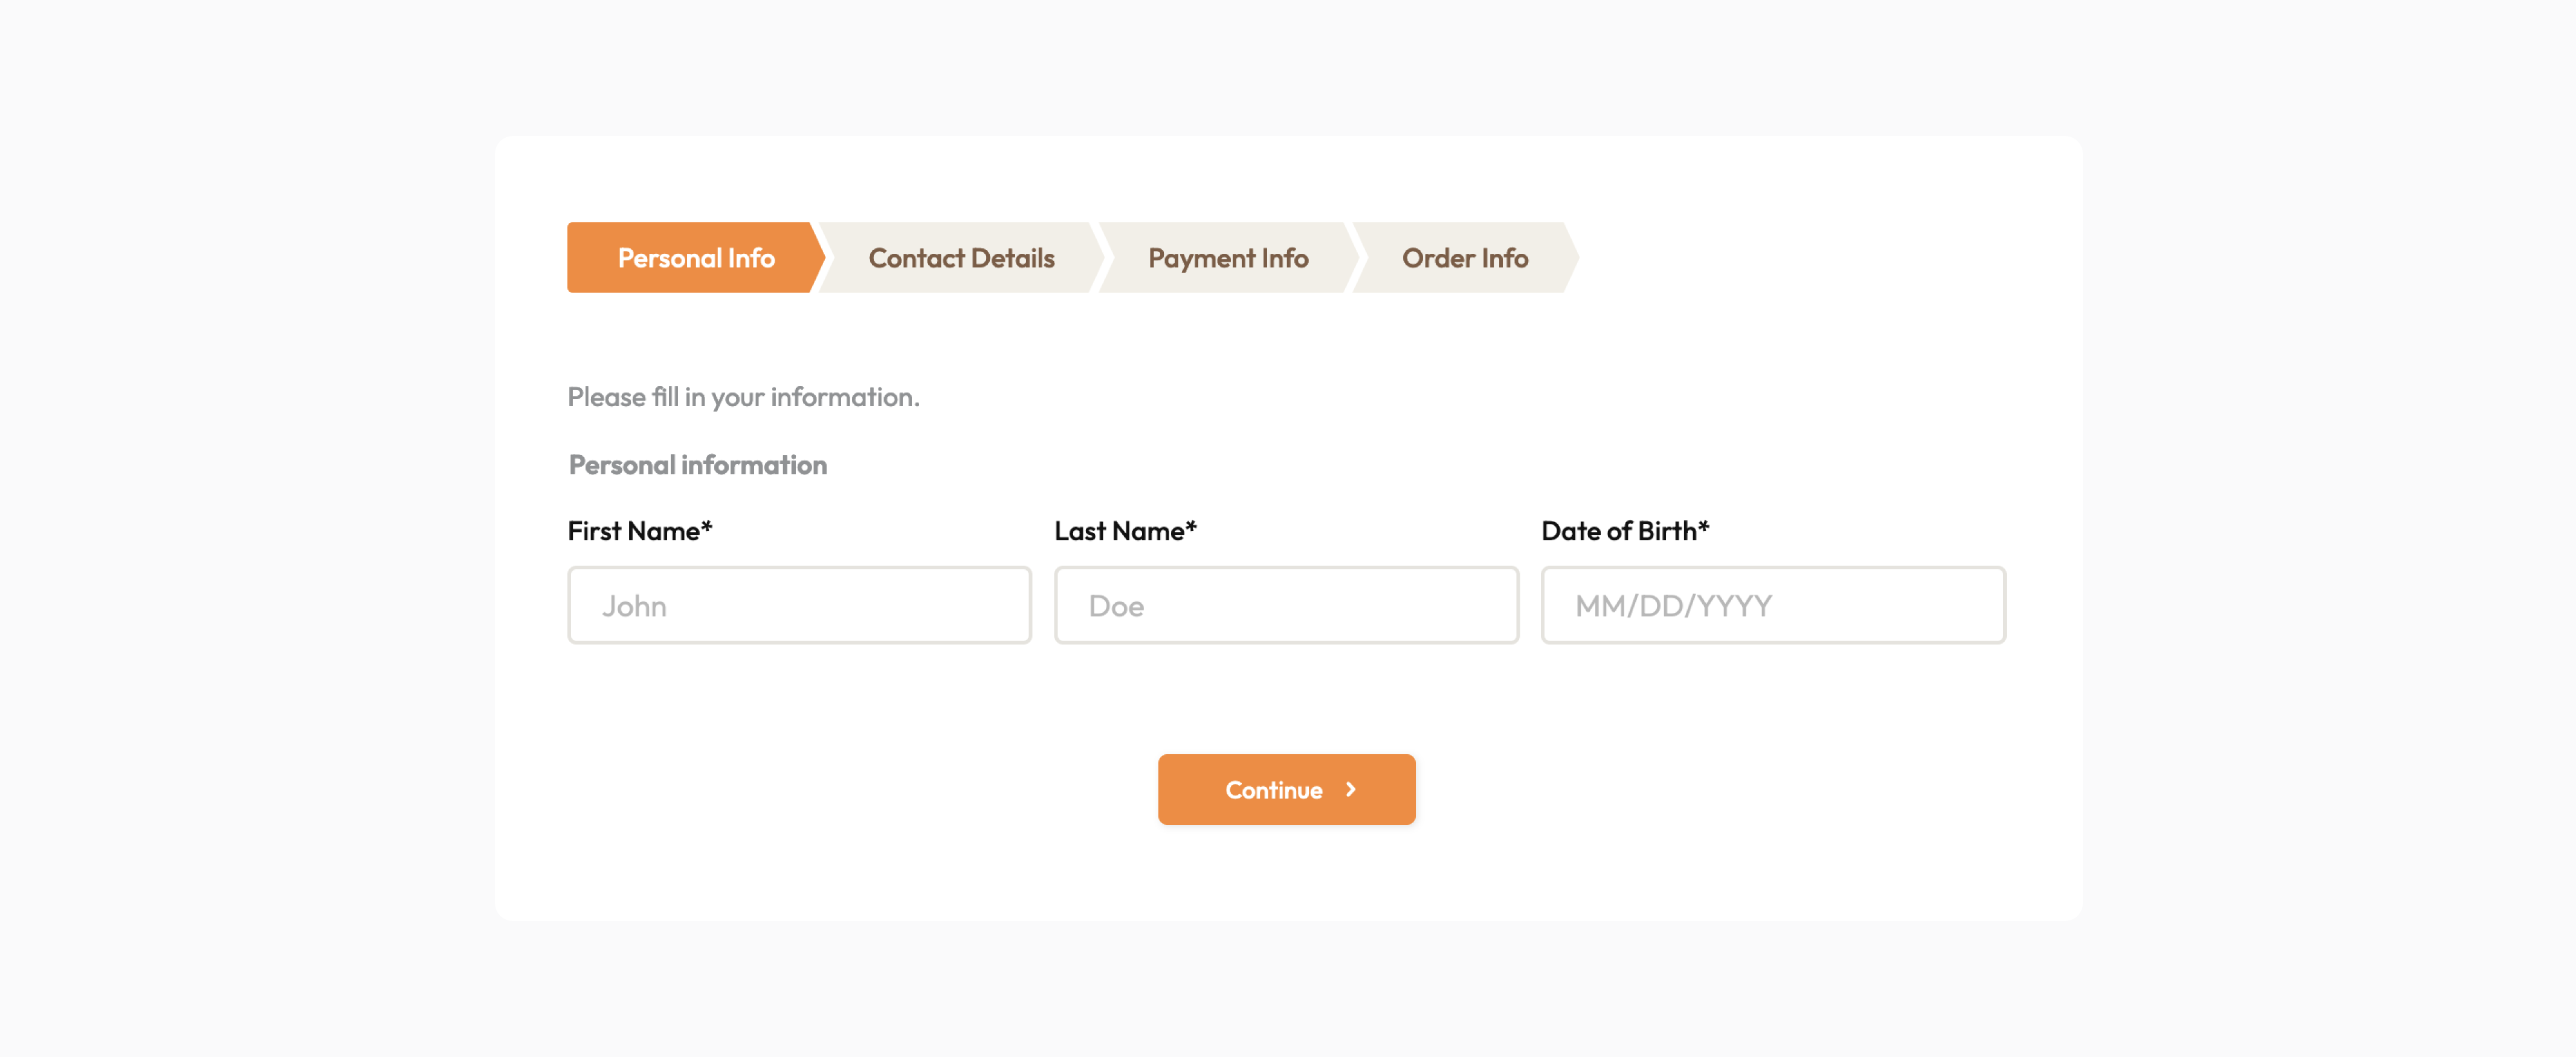Select the Date of Birth MM/DD/YYYY field

(1772, 605)
